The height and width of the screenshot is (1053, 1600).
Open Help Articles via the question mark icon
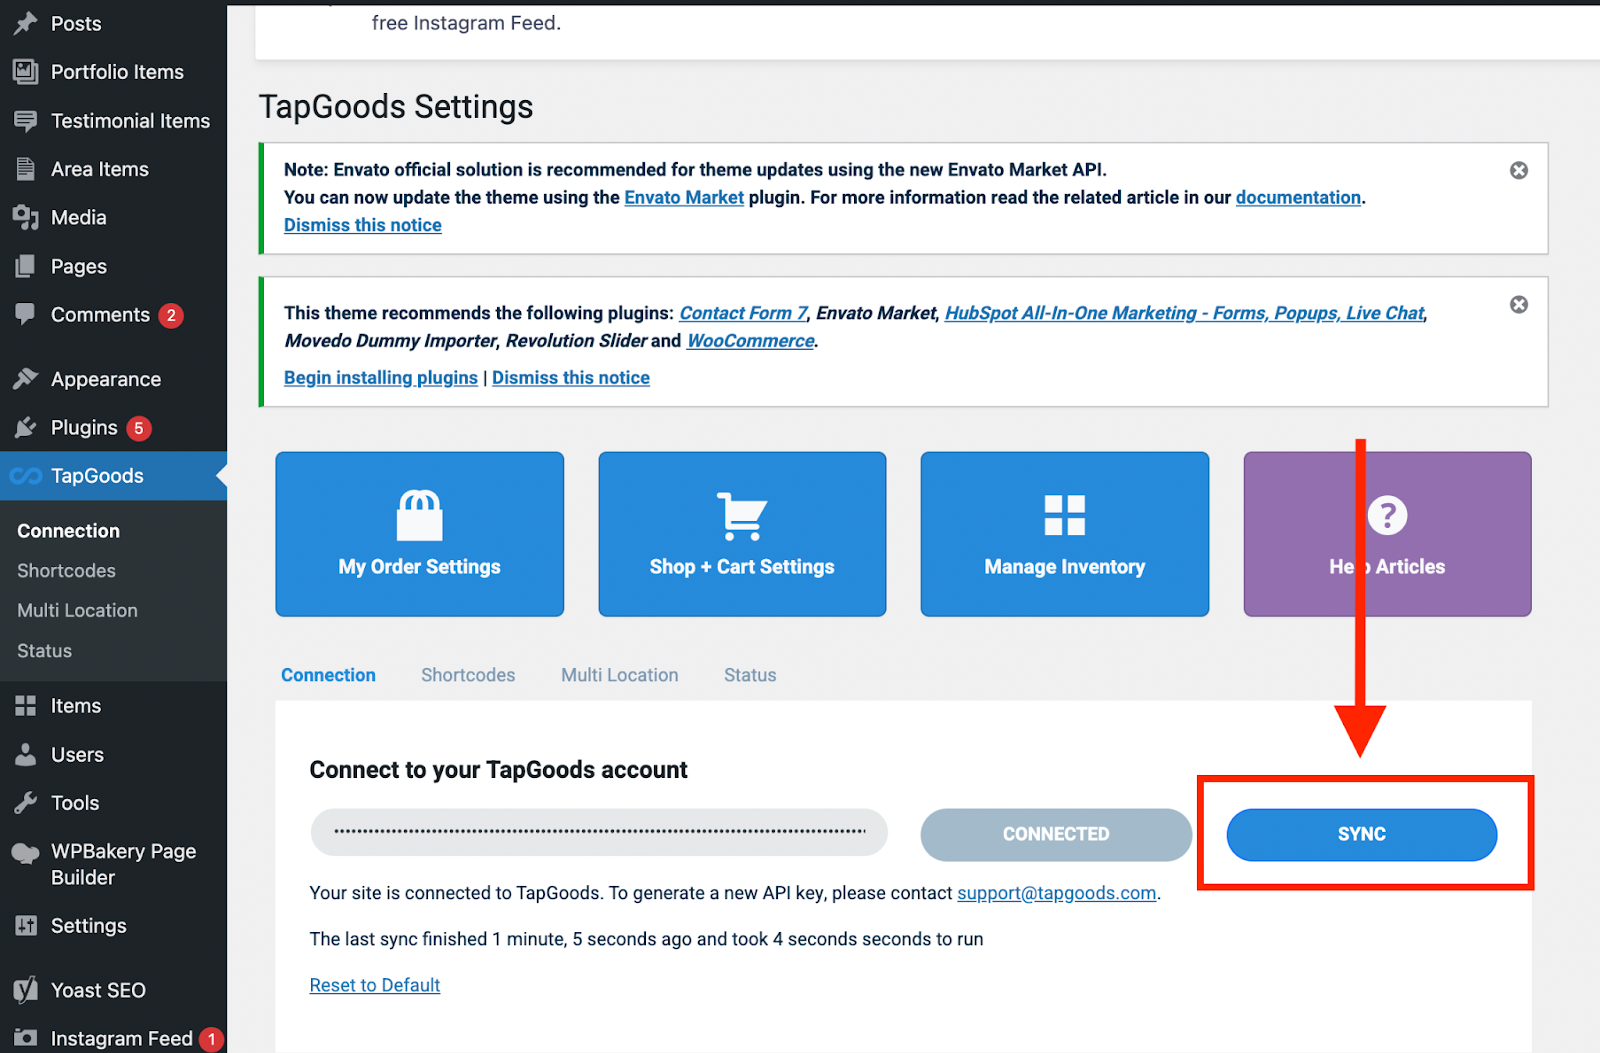click(x=1386, y=515)
